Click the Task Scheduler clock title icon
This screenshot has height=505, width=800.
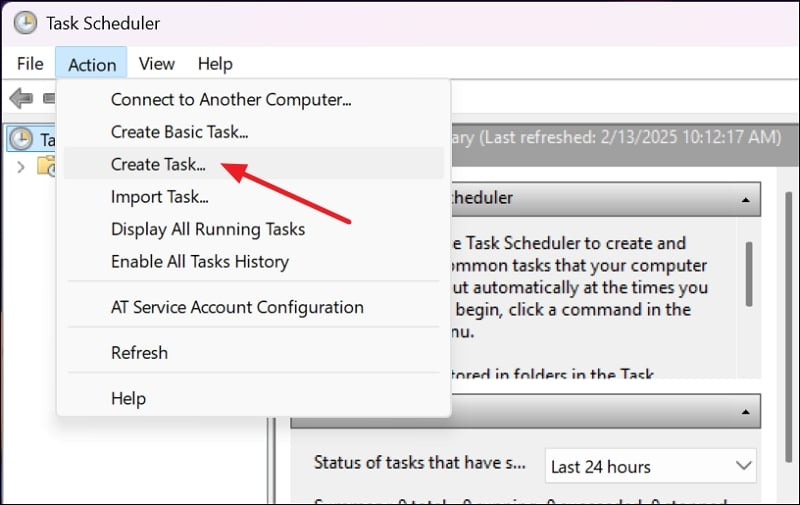pos(25,23)
